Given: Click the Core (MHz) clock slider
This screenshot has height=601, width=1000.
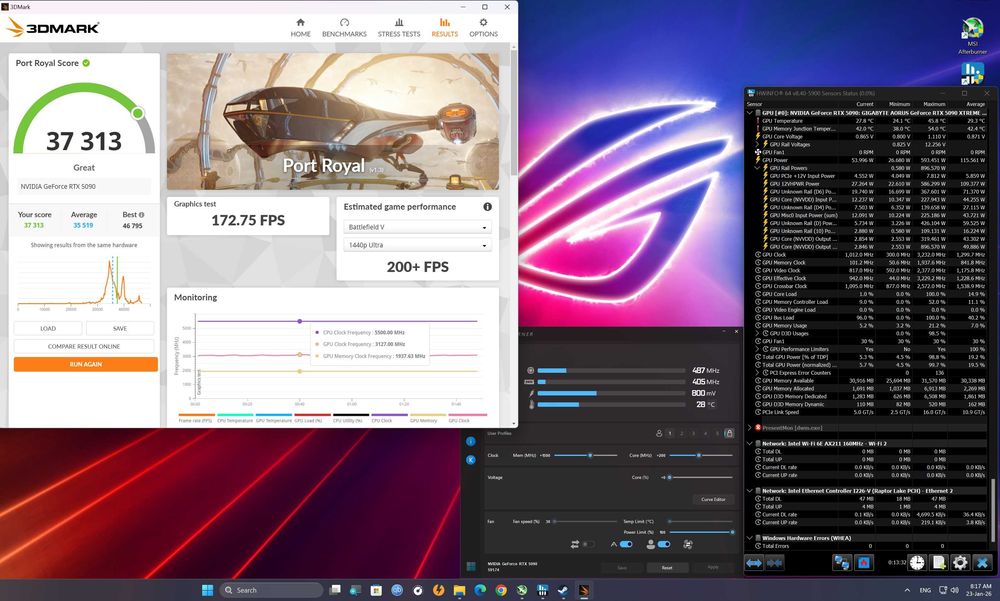Looking at the screenshot, I should [x=700, y=455].
